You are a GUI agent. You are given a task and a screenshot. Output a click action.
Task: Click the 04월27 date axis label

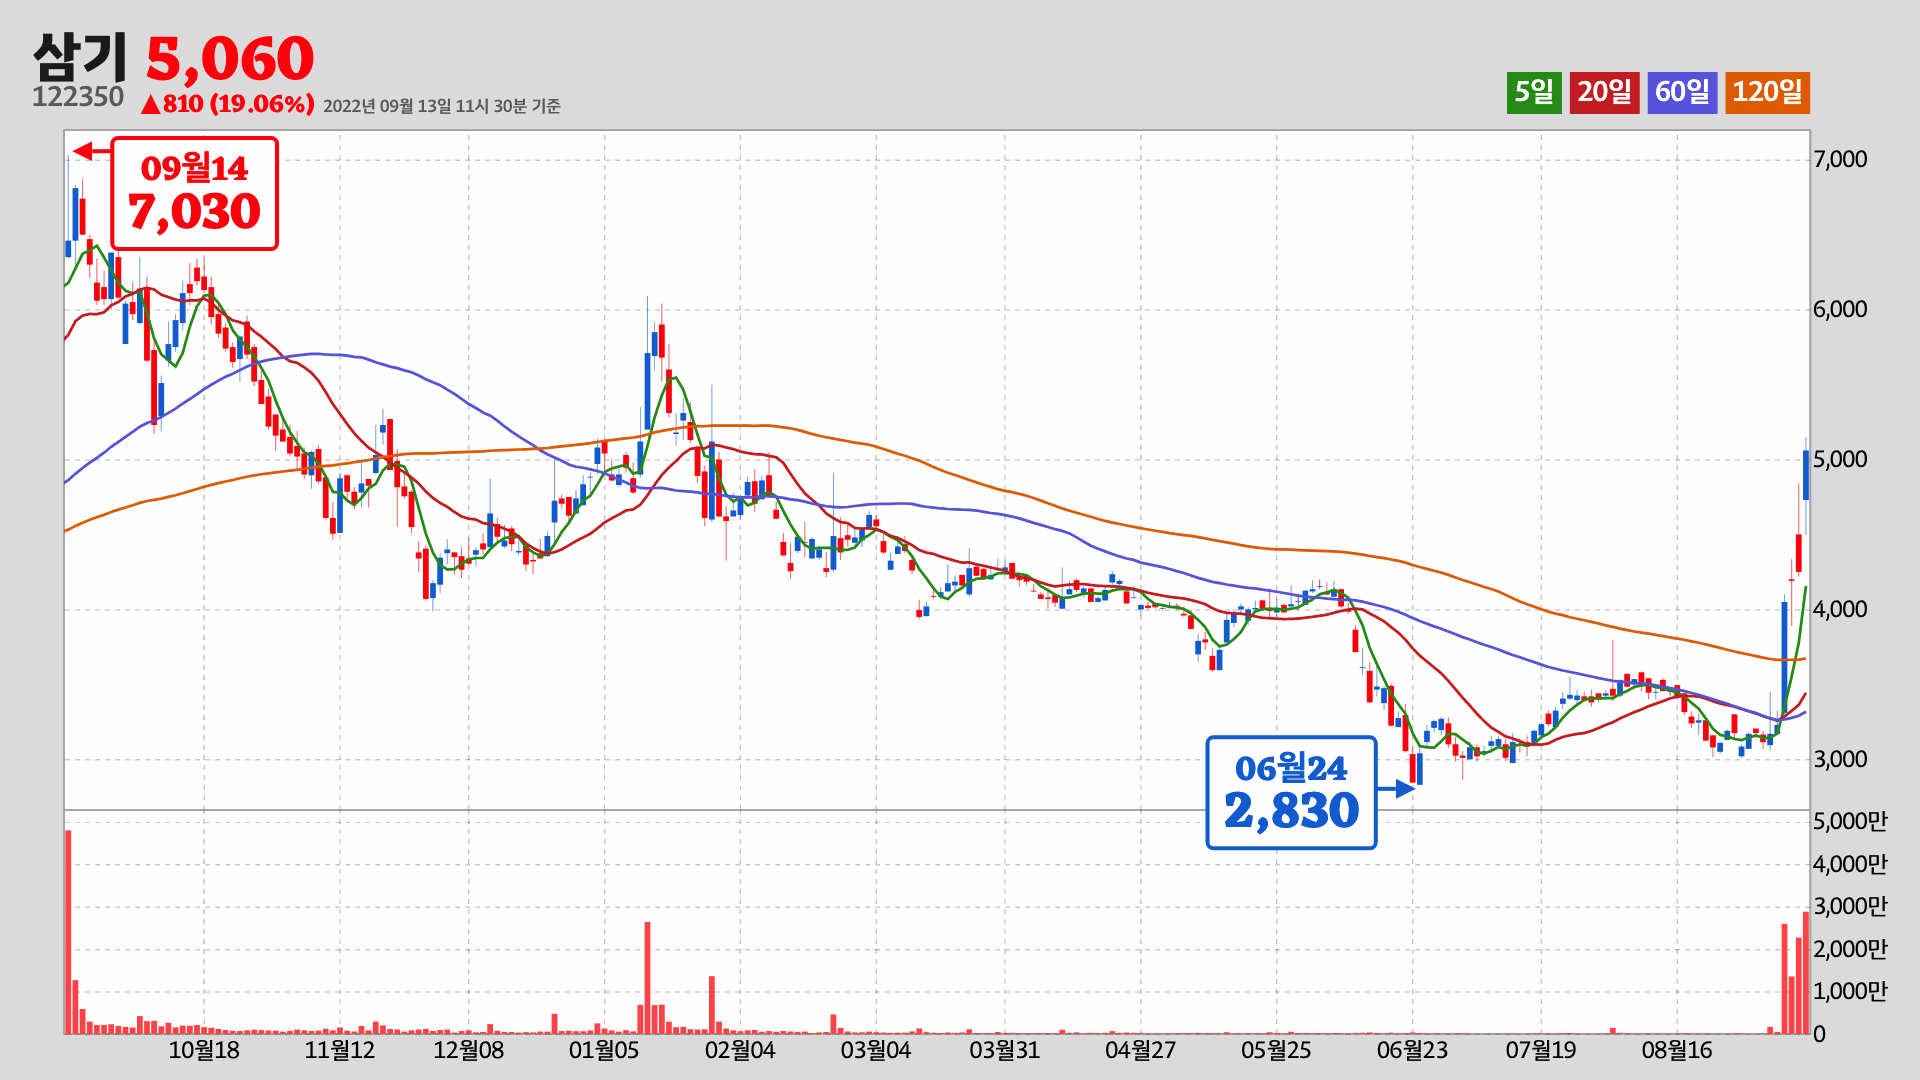pyautogui.click(x=1140, y=1050)
